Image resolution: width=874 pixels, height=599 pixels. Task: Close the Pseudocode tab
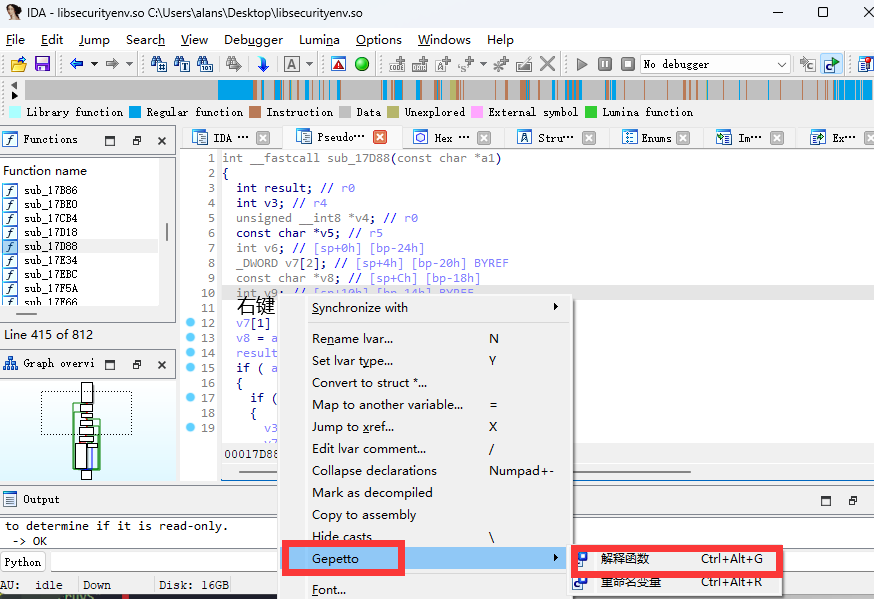click(380, 138)
